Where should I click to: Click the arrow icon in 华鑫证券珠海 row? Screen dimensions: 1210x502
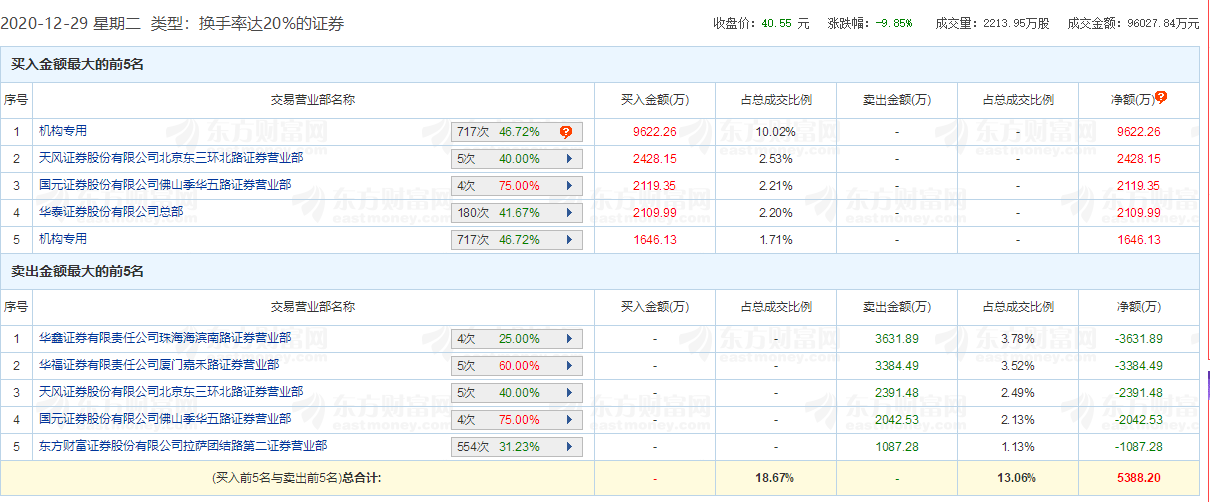tap(569, 339)
